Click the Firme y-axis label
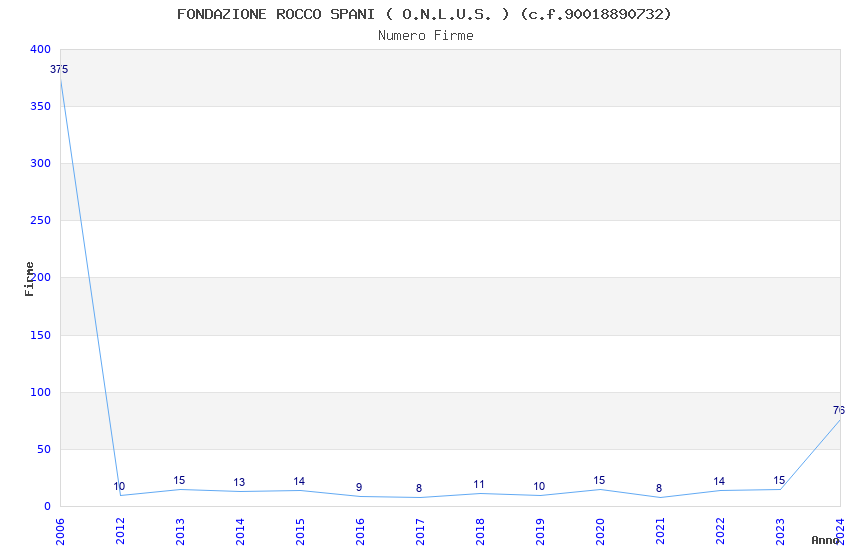Screen dimensions: 850x550 point(29,279)
